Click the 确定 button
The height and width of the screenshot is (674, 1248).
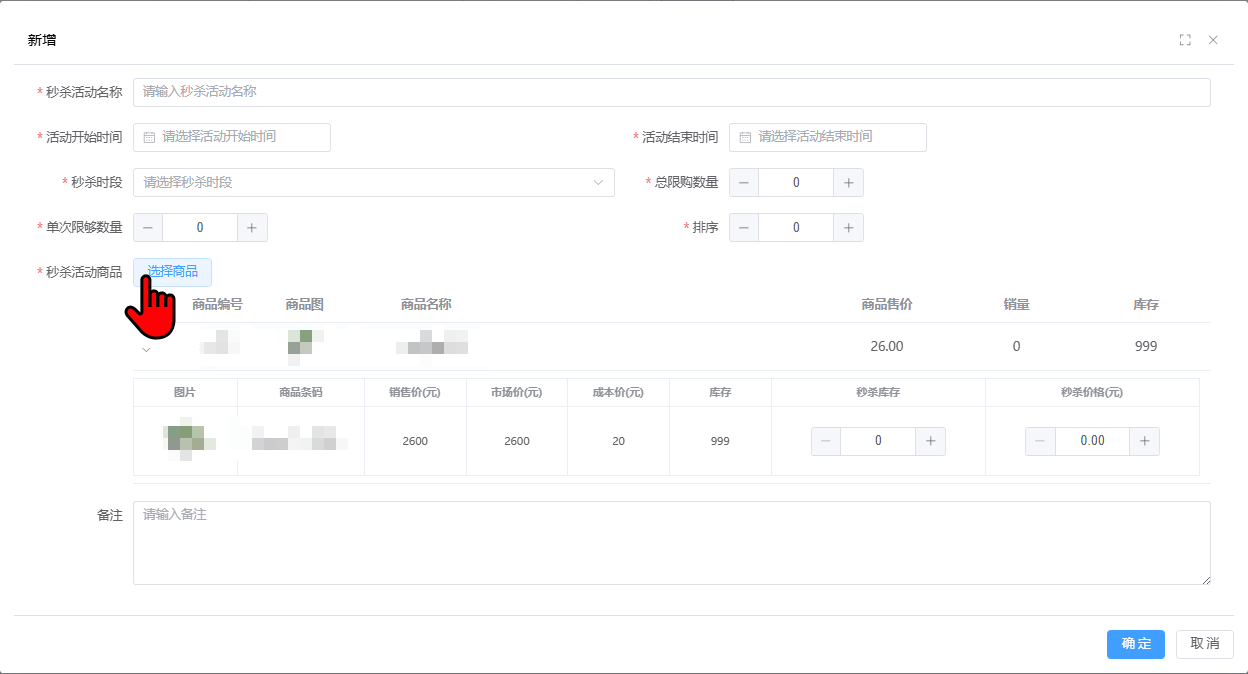(x=1135, y=644)
